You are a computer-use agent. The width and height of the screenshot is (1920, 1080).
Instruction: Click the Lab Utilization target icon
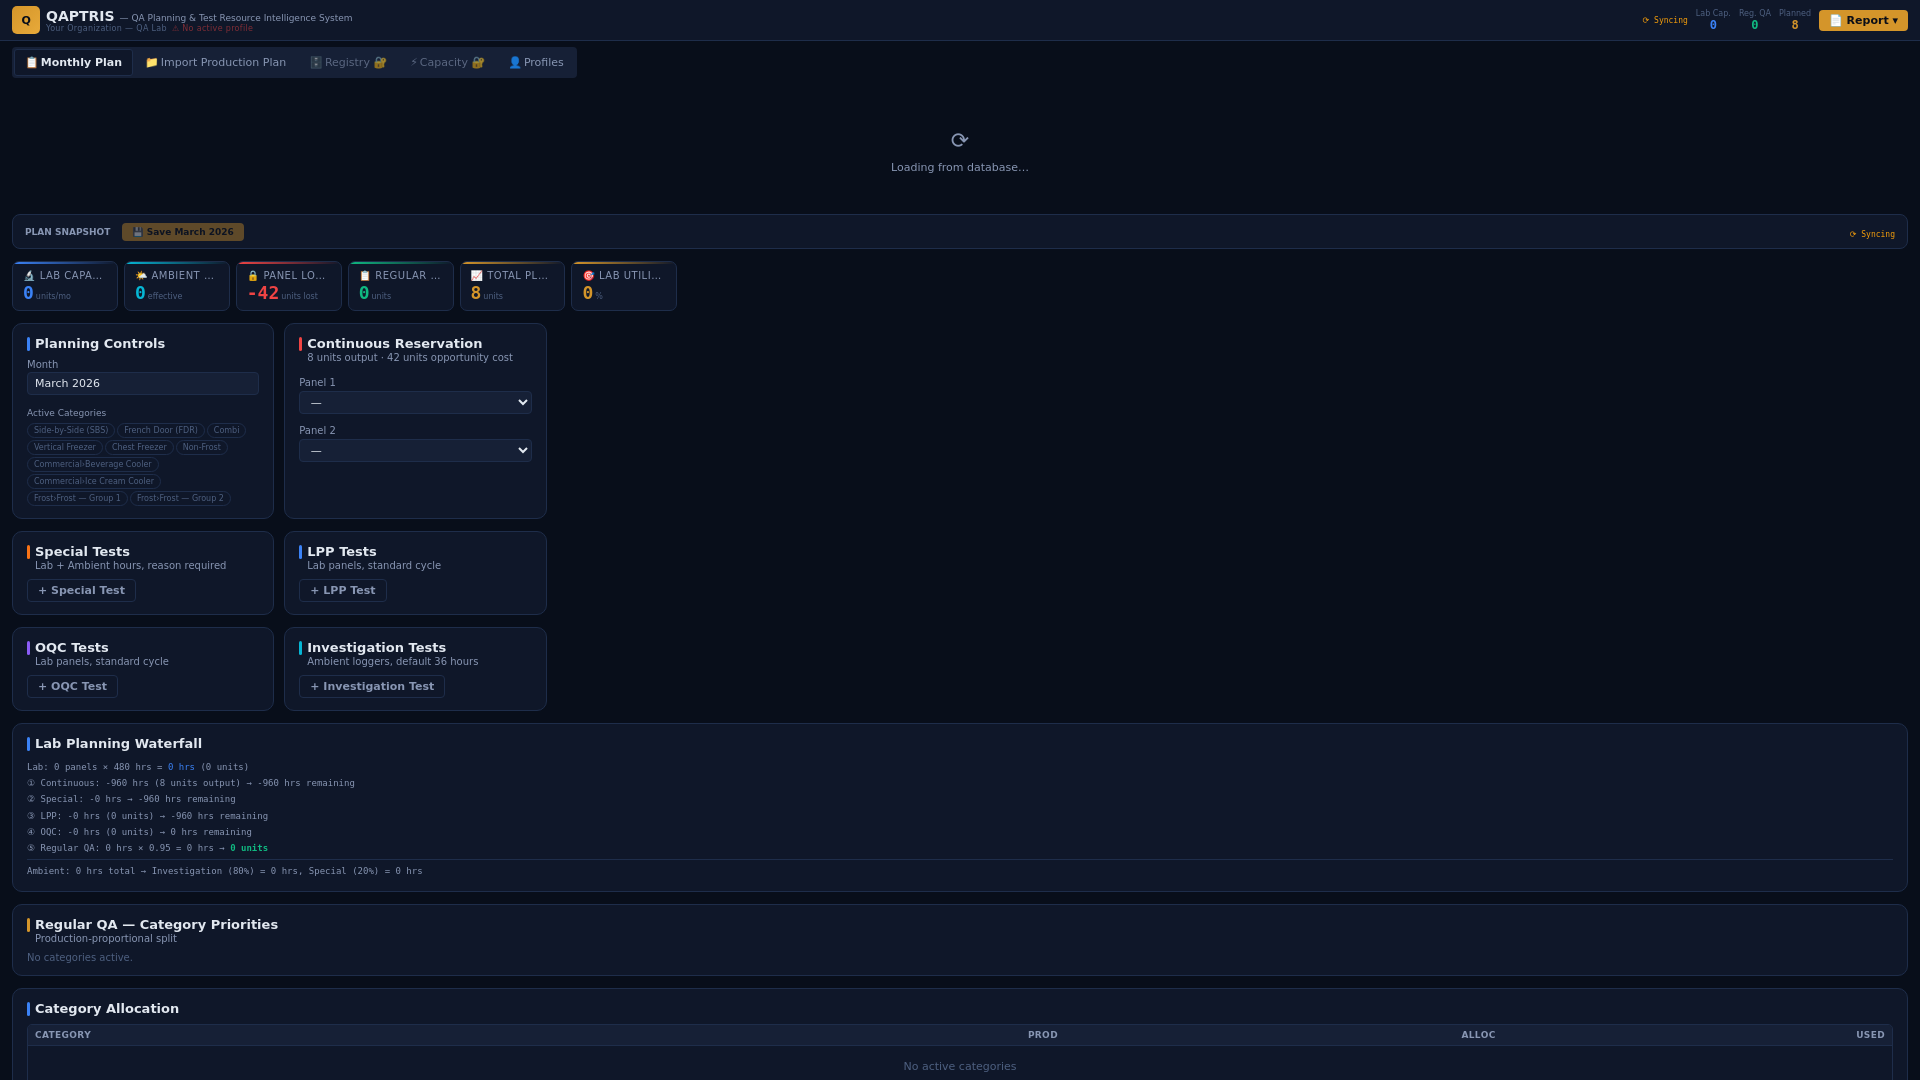[589, 276]
